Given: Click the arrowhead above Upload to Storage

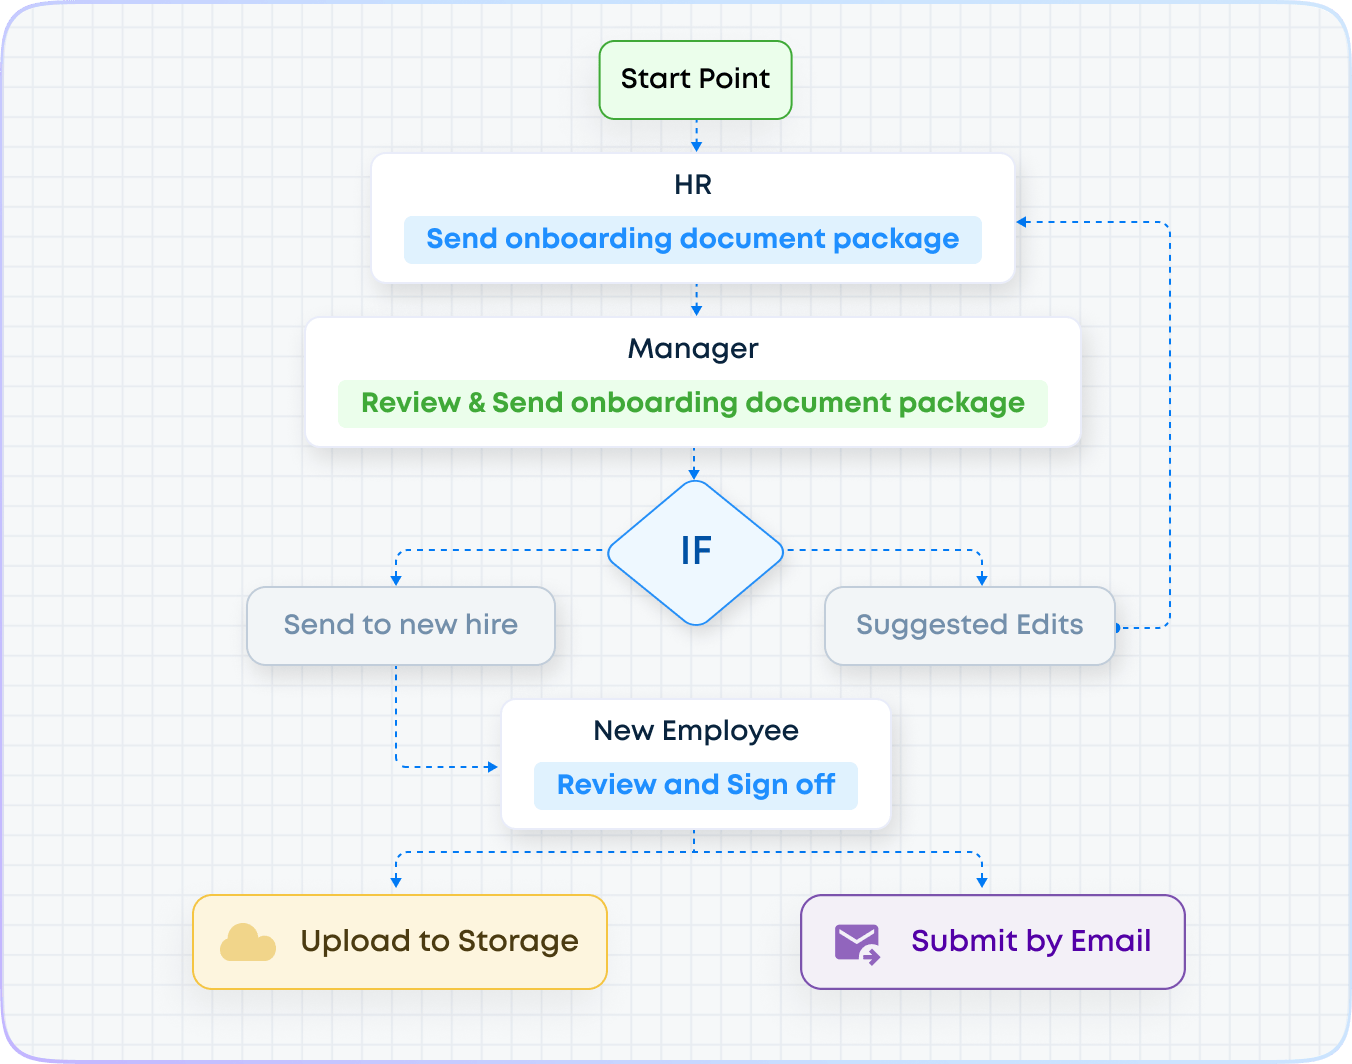Looking at the screenshot, I should click(x=396, y=881).
